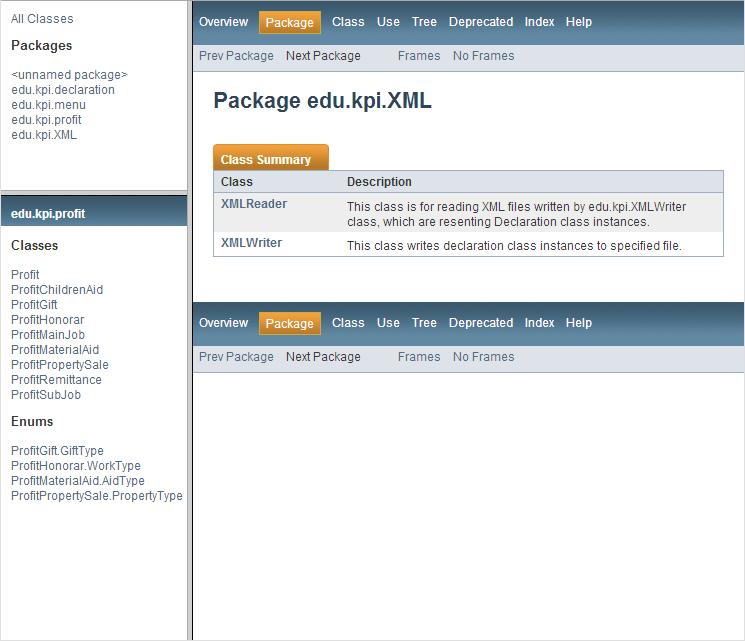Viewport: 745px width, 641px height.
Task: Click the bottom Use navigation tab
Action: point(388,323)
